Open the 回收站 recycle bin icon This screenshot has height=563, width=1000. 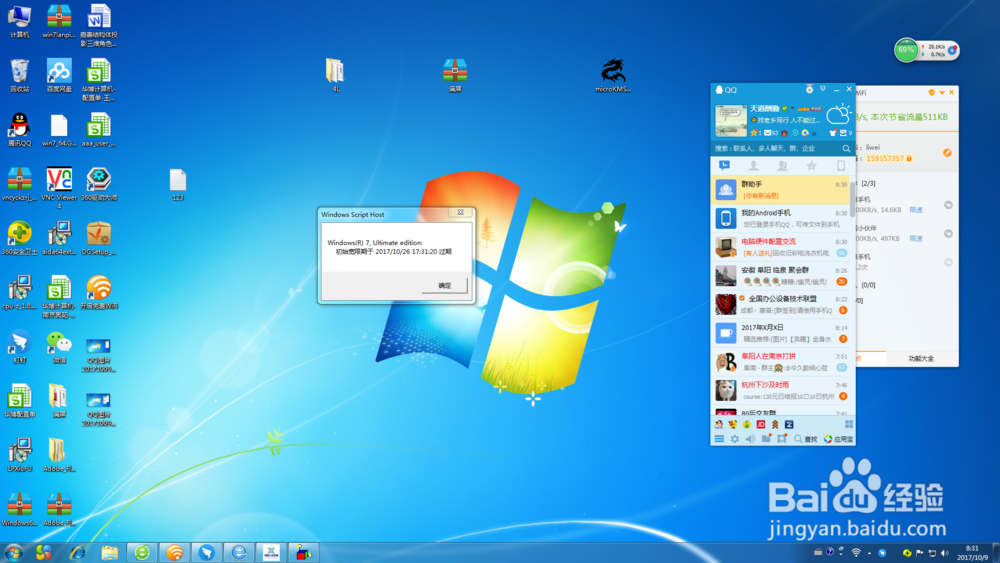(x=19, y=75)
